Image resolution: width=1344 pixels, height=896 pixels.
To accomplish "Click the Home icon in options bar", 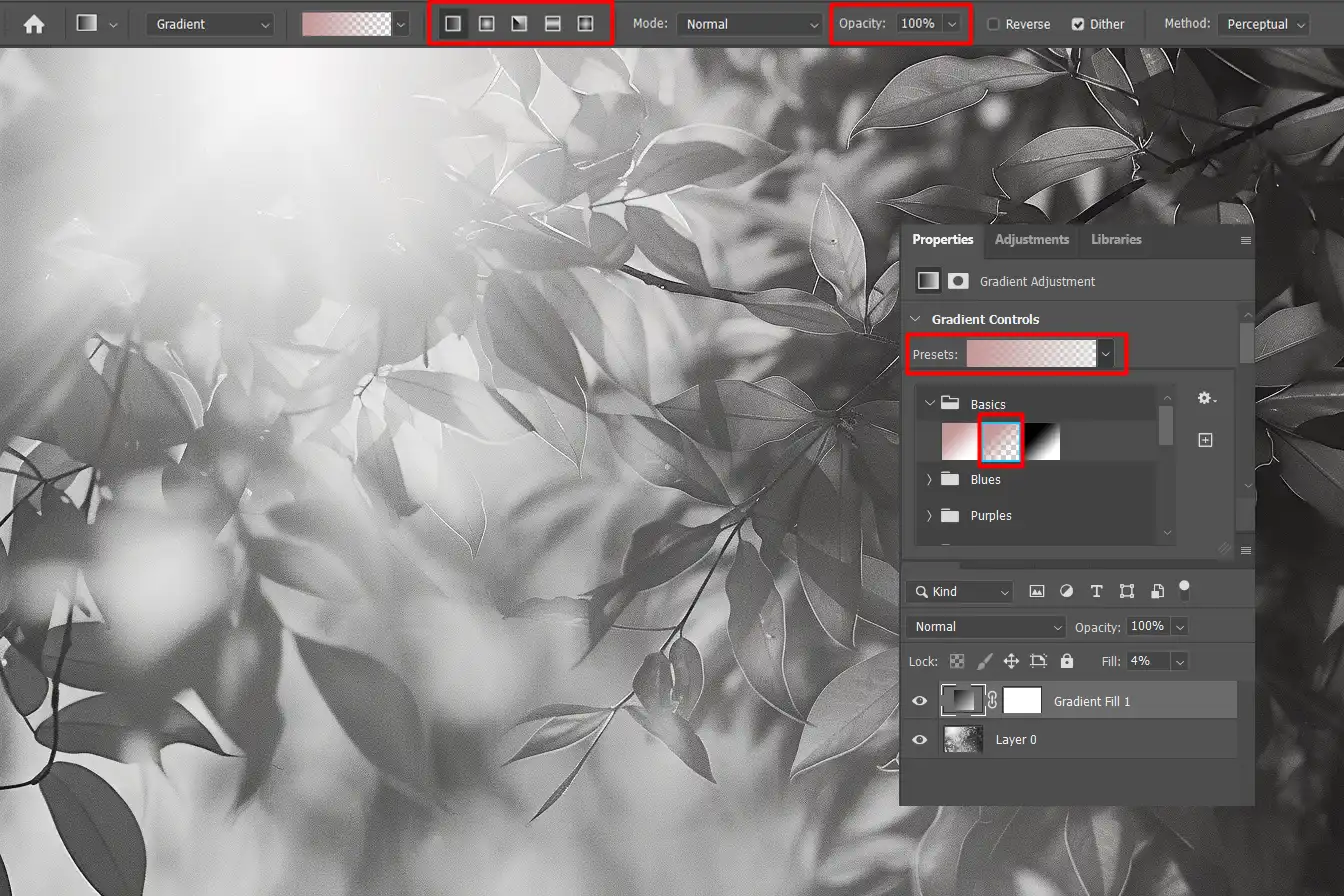I will tap(34, 24).
